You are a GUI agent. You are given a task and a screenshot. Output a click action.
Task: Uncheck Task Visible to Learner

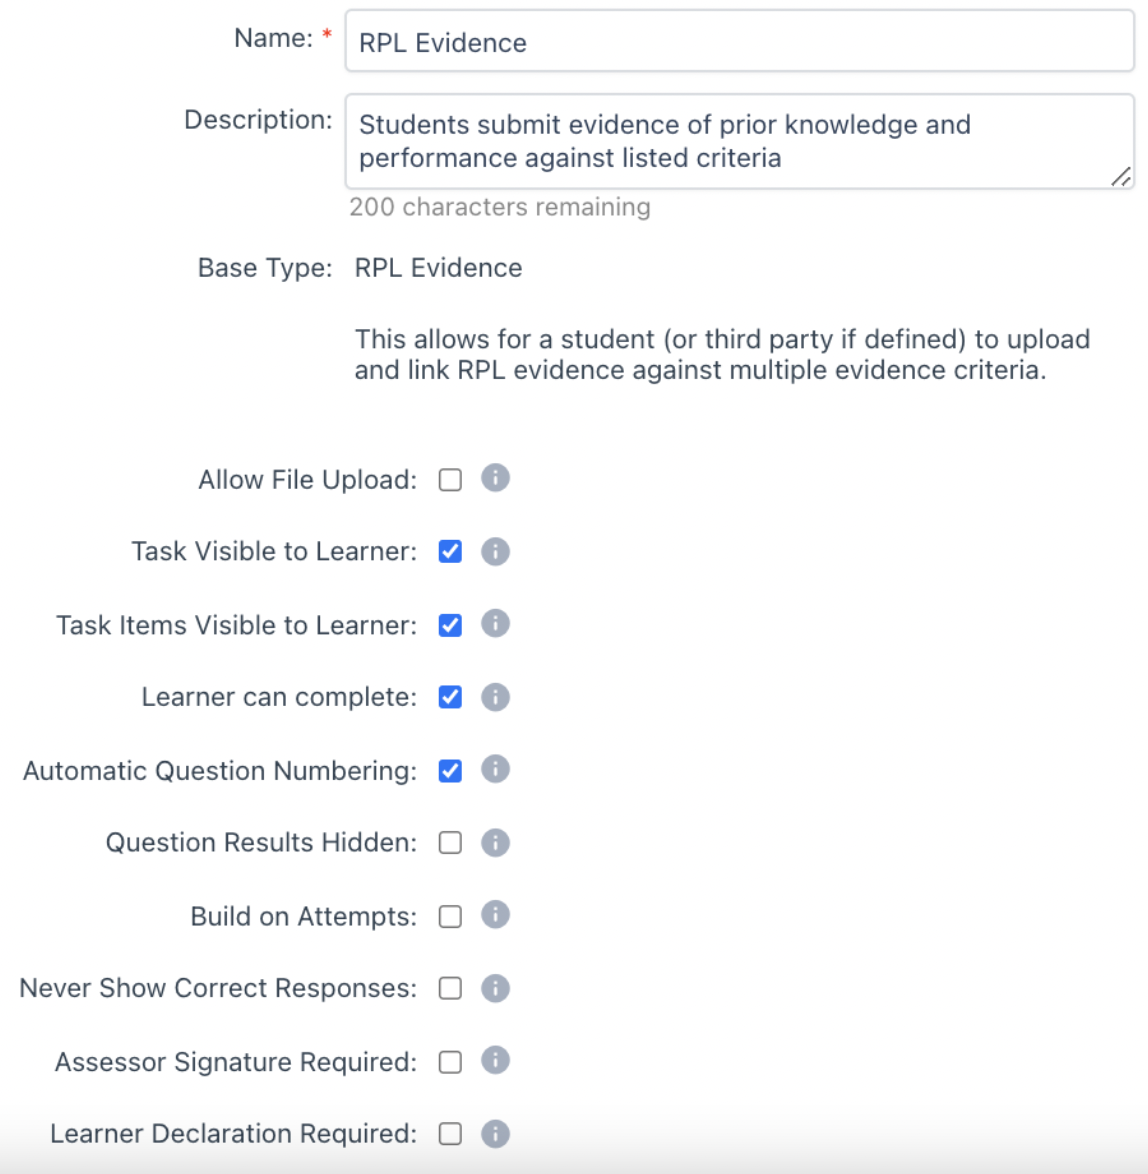tap(450, 552)
